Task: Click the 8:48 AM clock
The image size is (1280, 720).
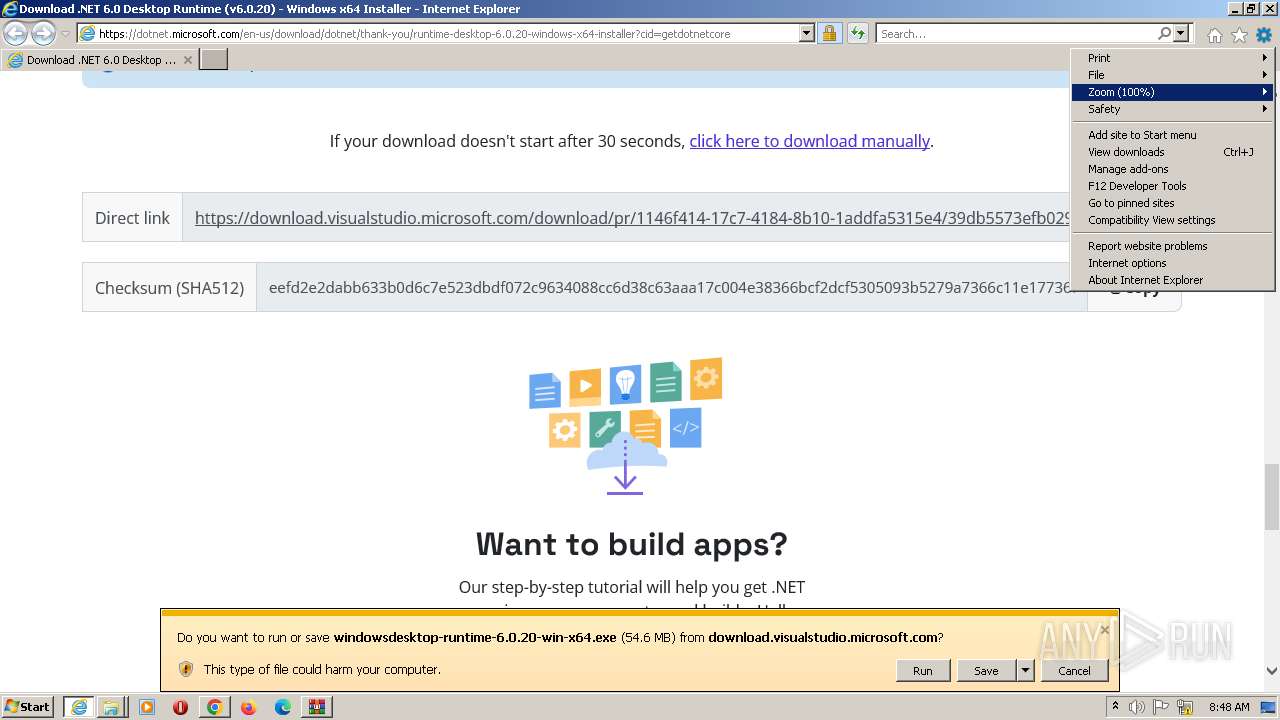Action: [x=1229, y=707]
